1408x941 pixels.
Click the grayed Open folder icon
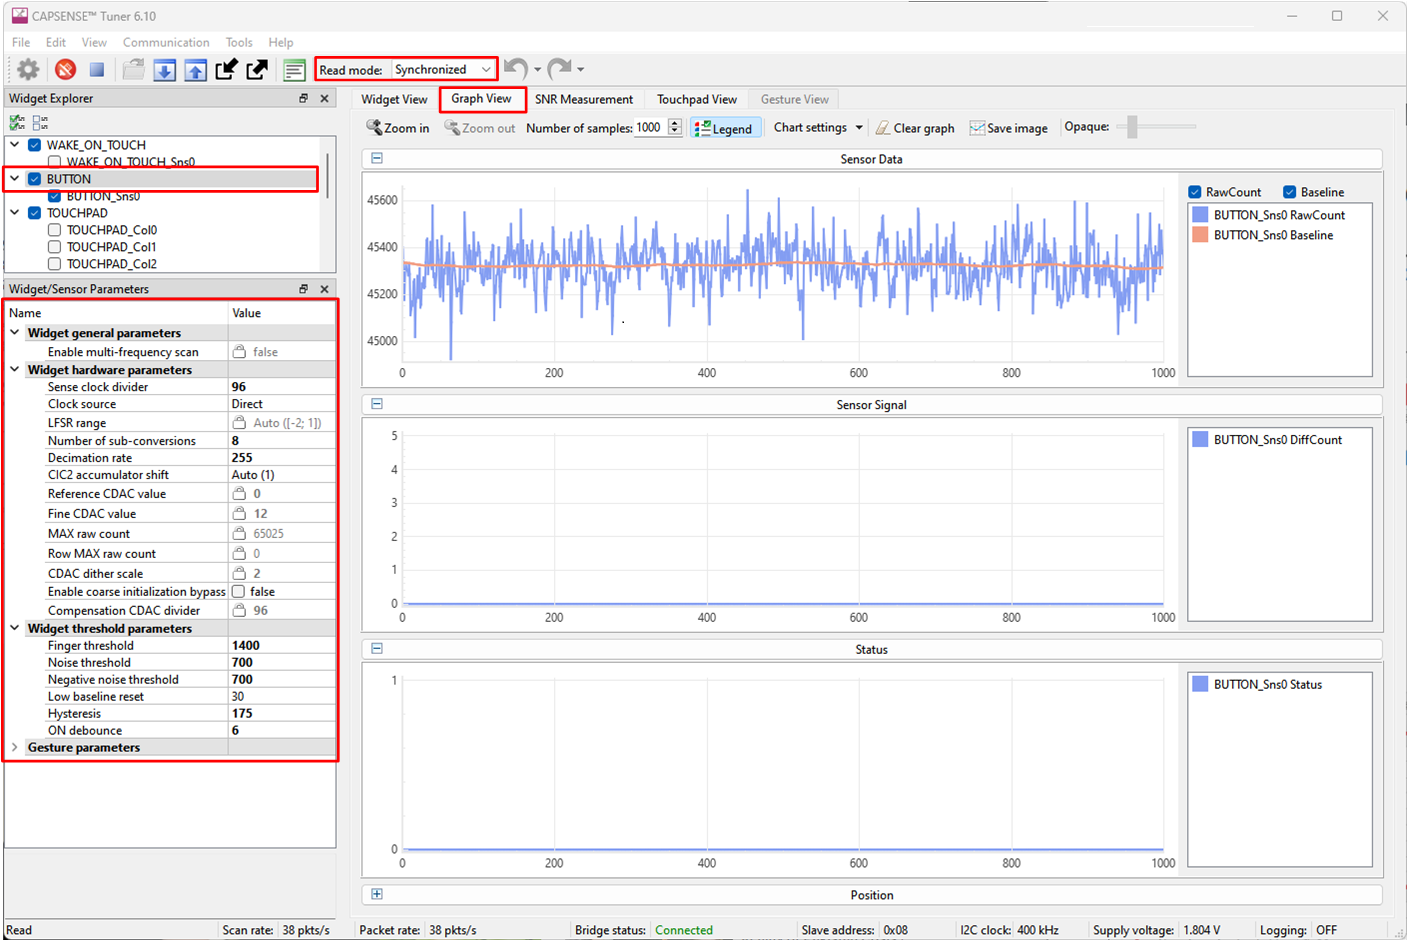[x=133, y=69]
